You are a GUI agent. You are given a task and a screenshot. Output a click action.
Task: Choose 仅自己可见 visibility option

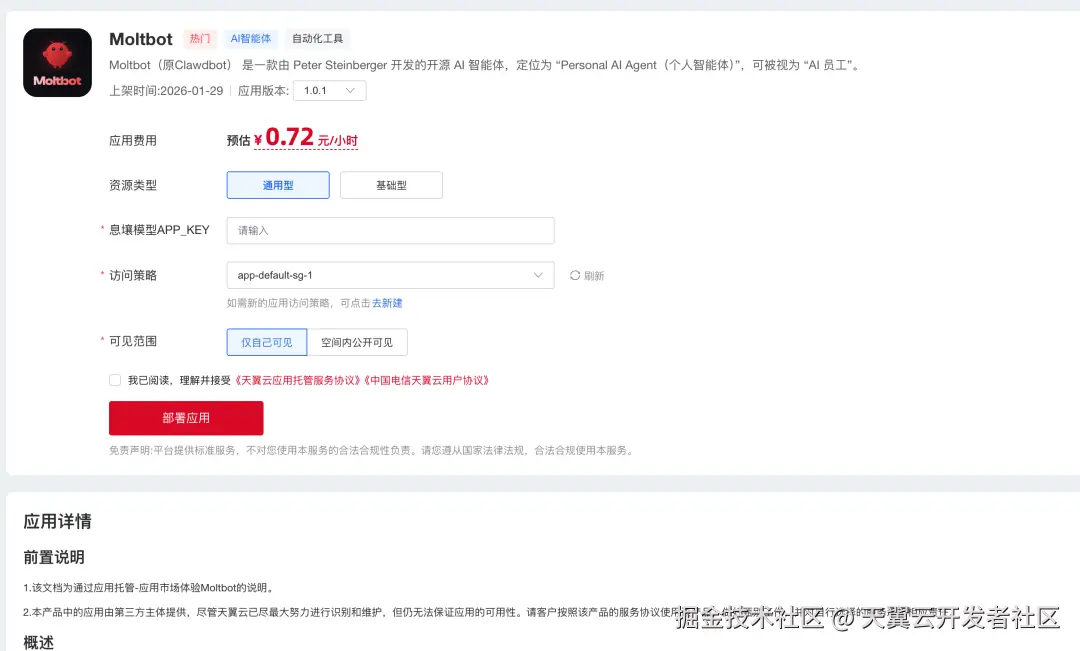[267, 342]
